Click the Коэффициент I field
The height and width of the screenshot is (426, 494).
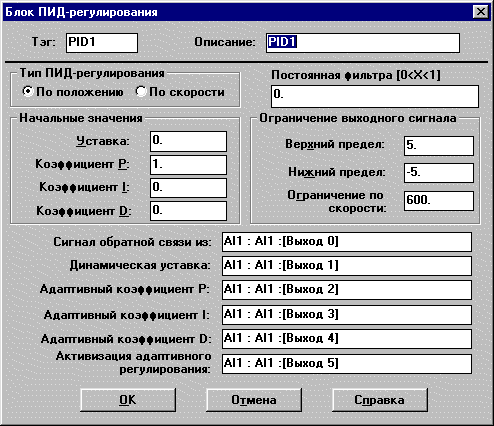coord(188,188)
